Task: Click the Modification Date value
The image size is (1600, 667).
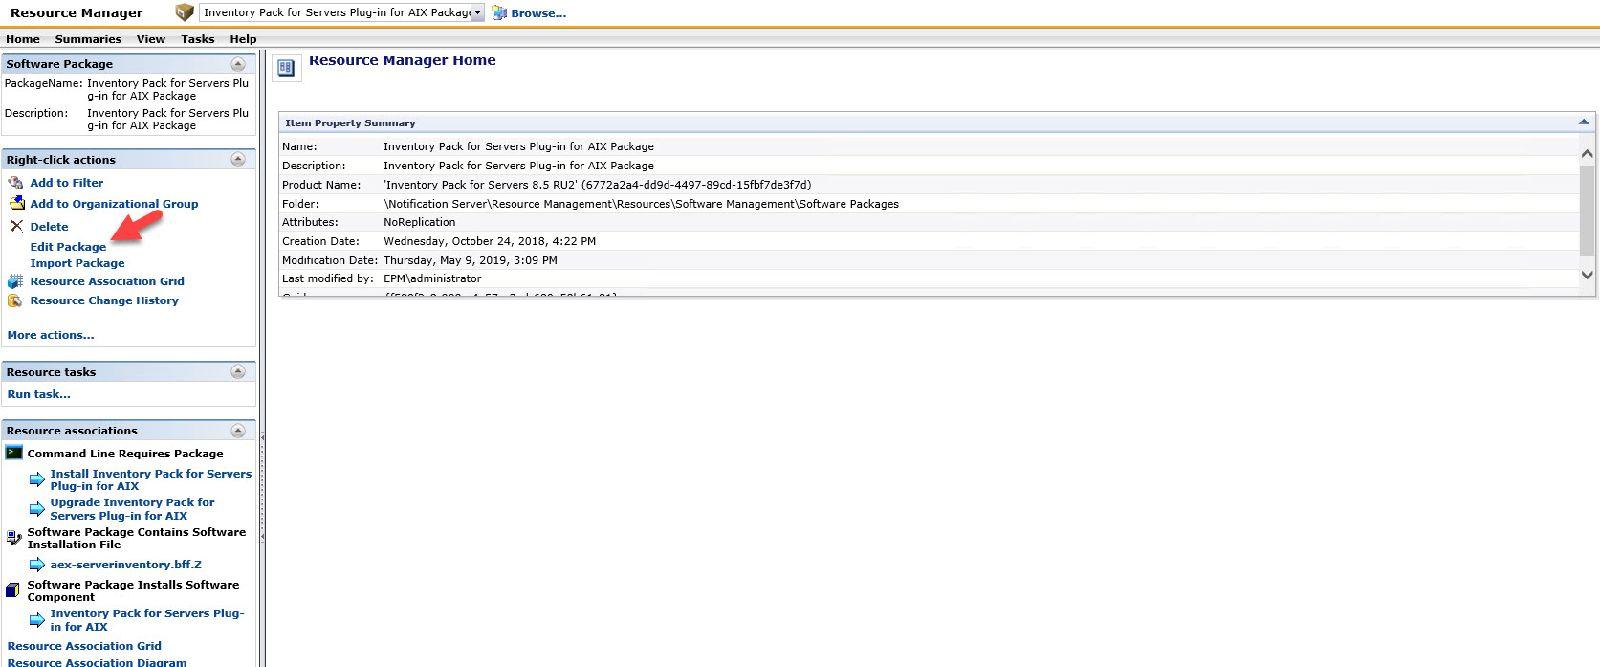Action: 470,260
